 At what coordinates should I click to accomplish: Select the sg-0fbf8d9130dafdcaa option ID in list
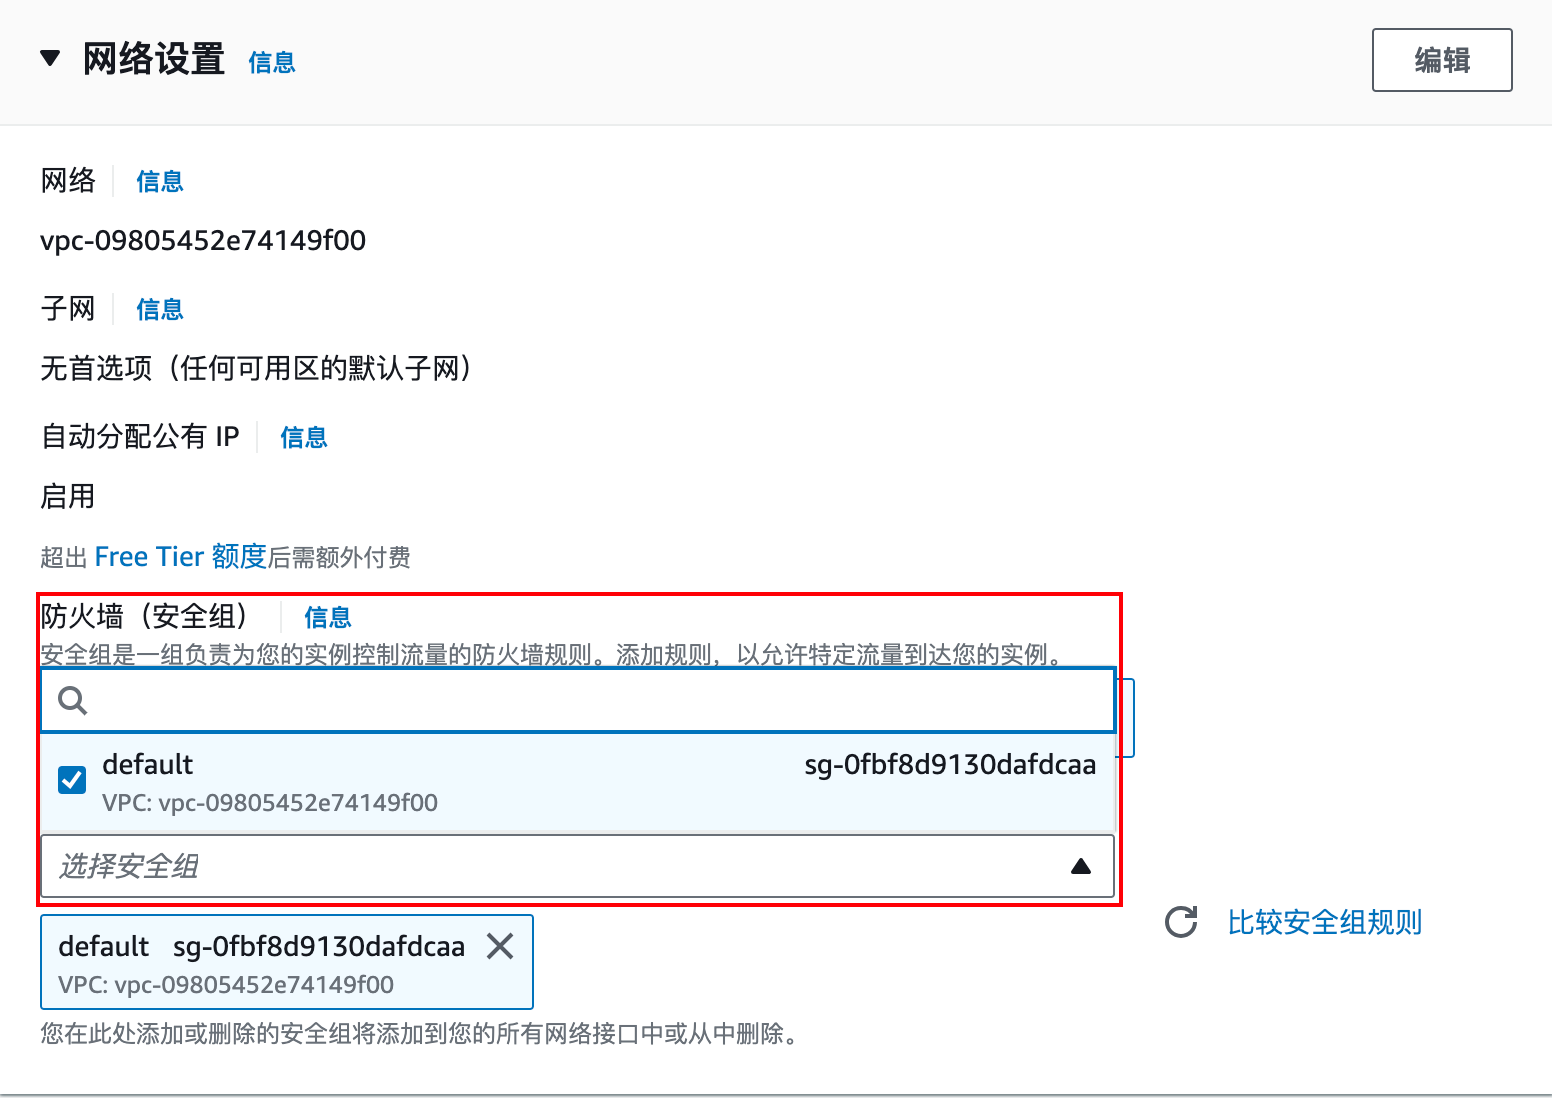pyautogui.click(x=949, y=765)
